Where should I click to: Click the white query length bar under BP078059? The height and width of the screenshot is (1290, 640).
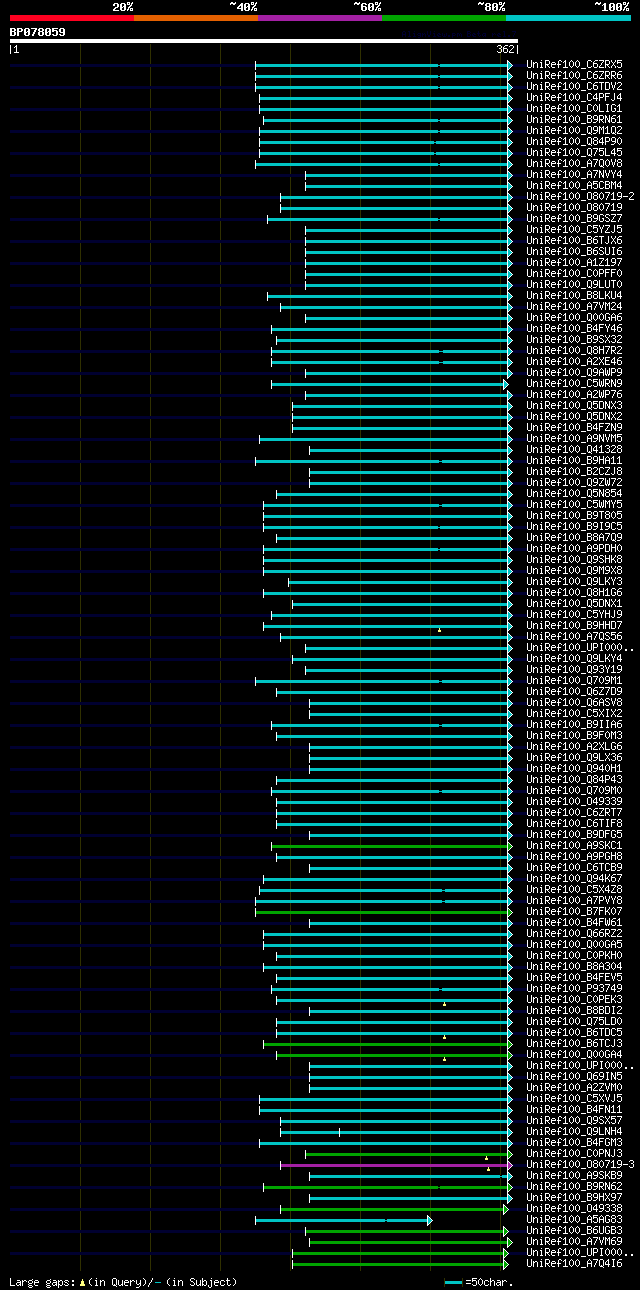tap(264, 41)
